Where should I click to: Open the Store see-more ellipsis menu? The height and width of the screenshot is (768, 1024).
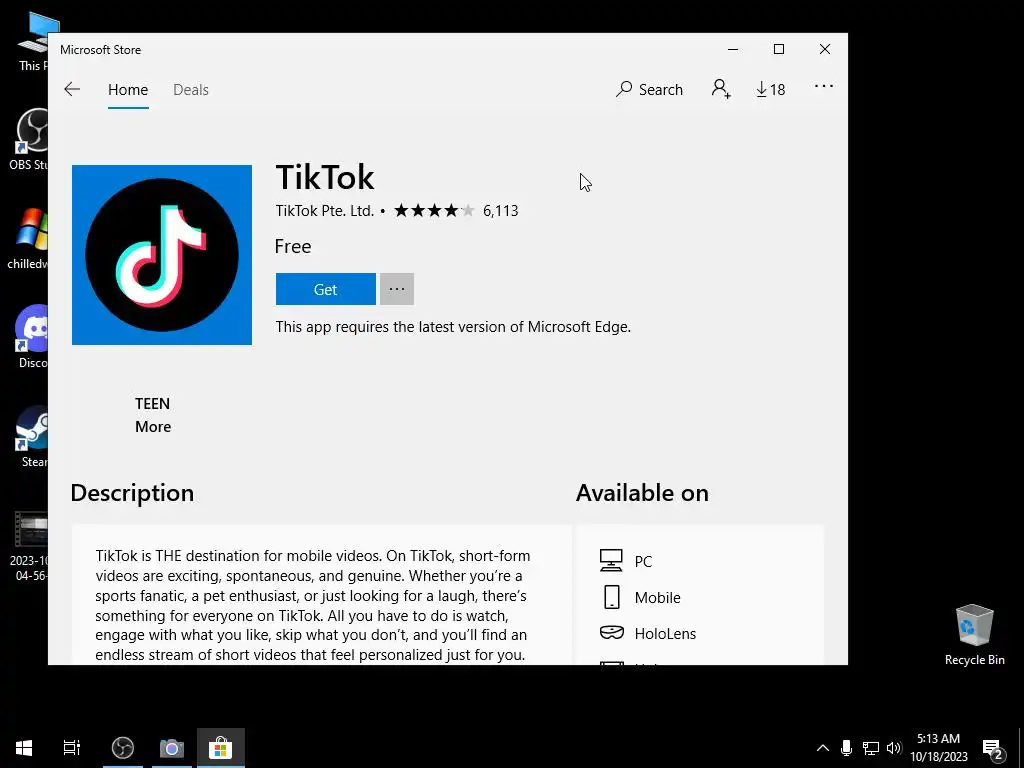click(x=824, y=86)
